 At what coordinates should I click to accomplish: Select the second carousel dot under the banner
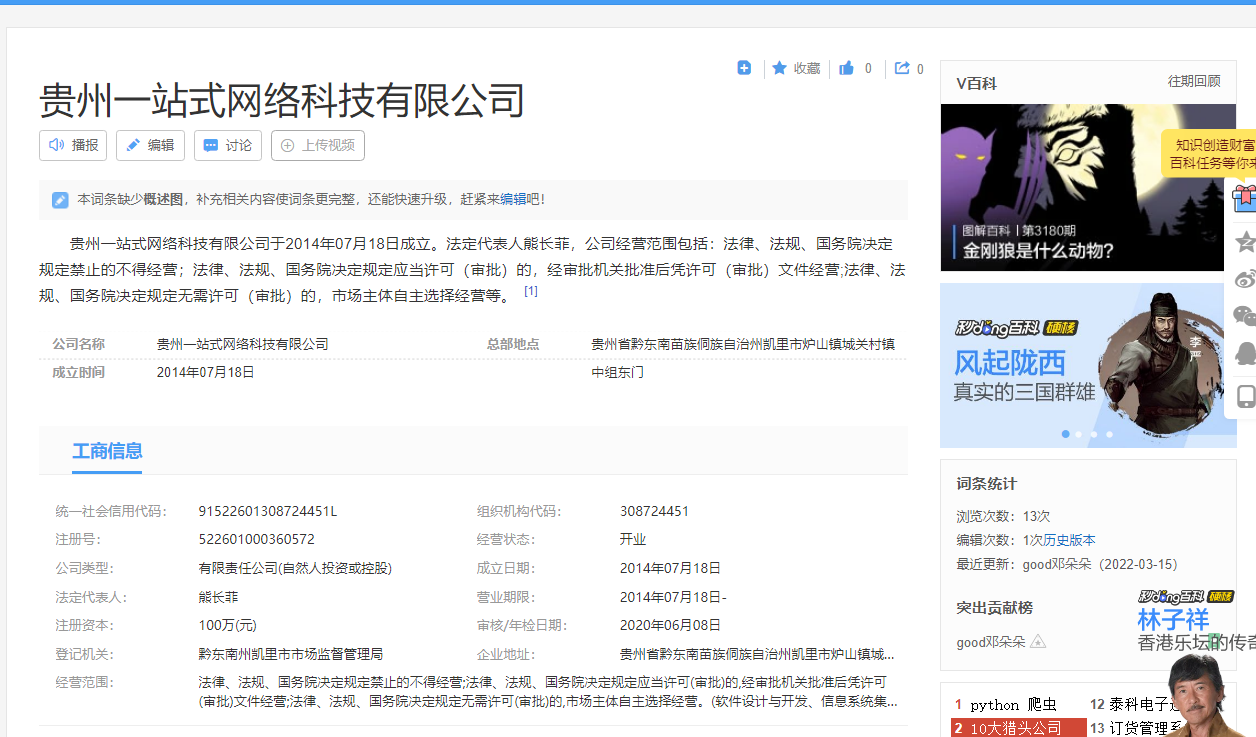click(1079, 434)
